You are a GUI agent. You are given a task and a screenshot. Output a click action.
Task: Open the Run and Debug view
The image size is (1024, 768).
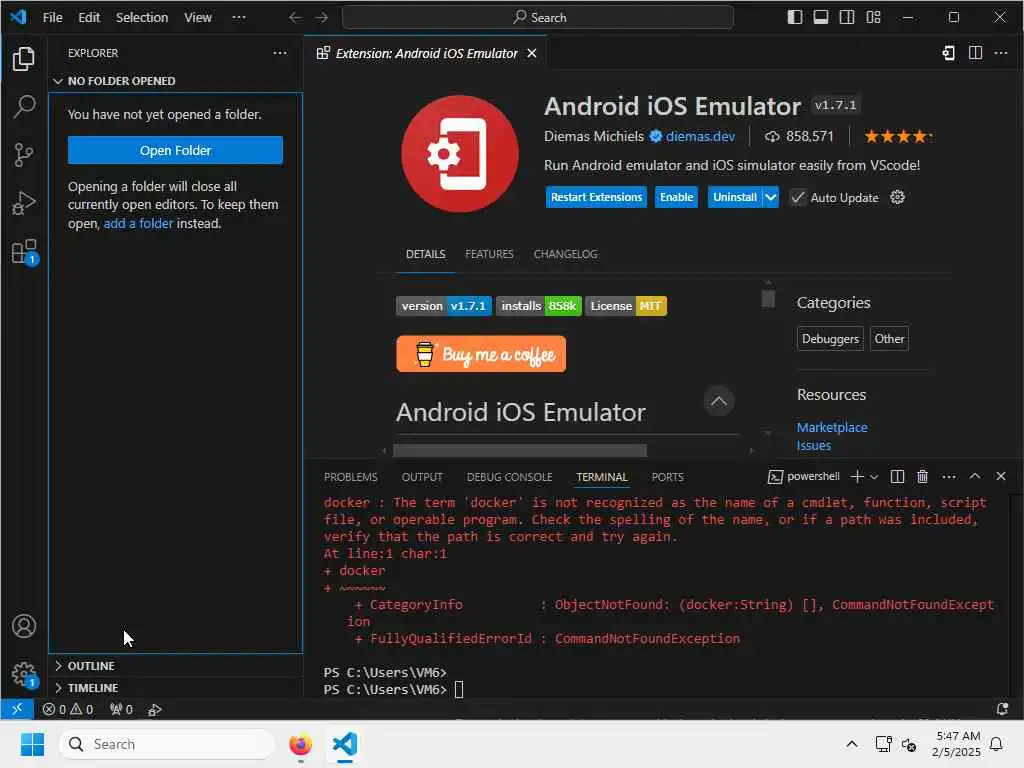point(24,203)
